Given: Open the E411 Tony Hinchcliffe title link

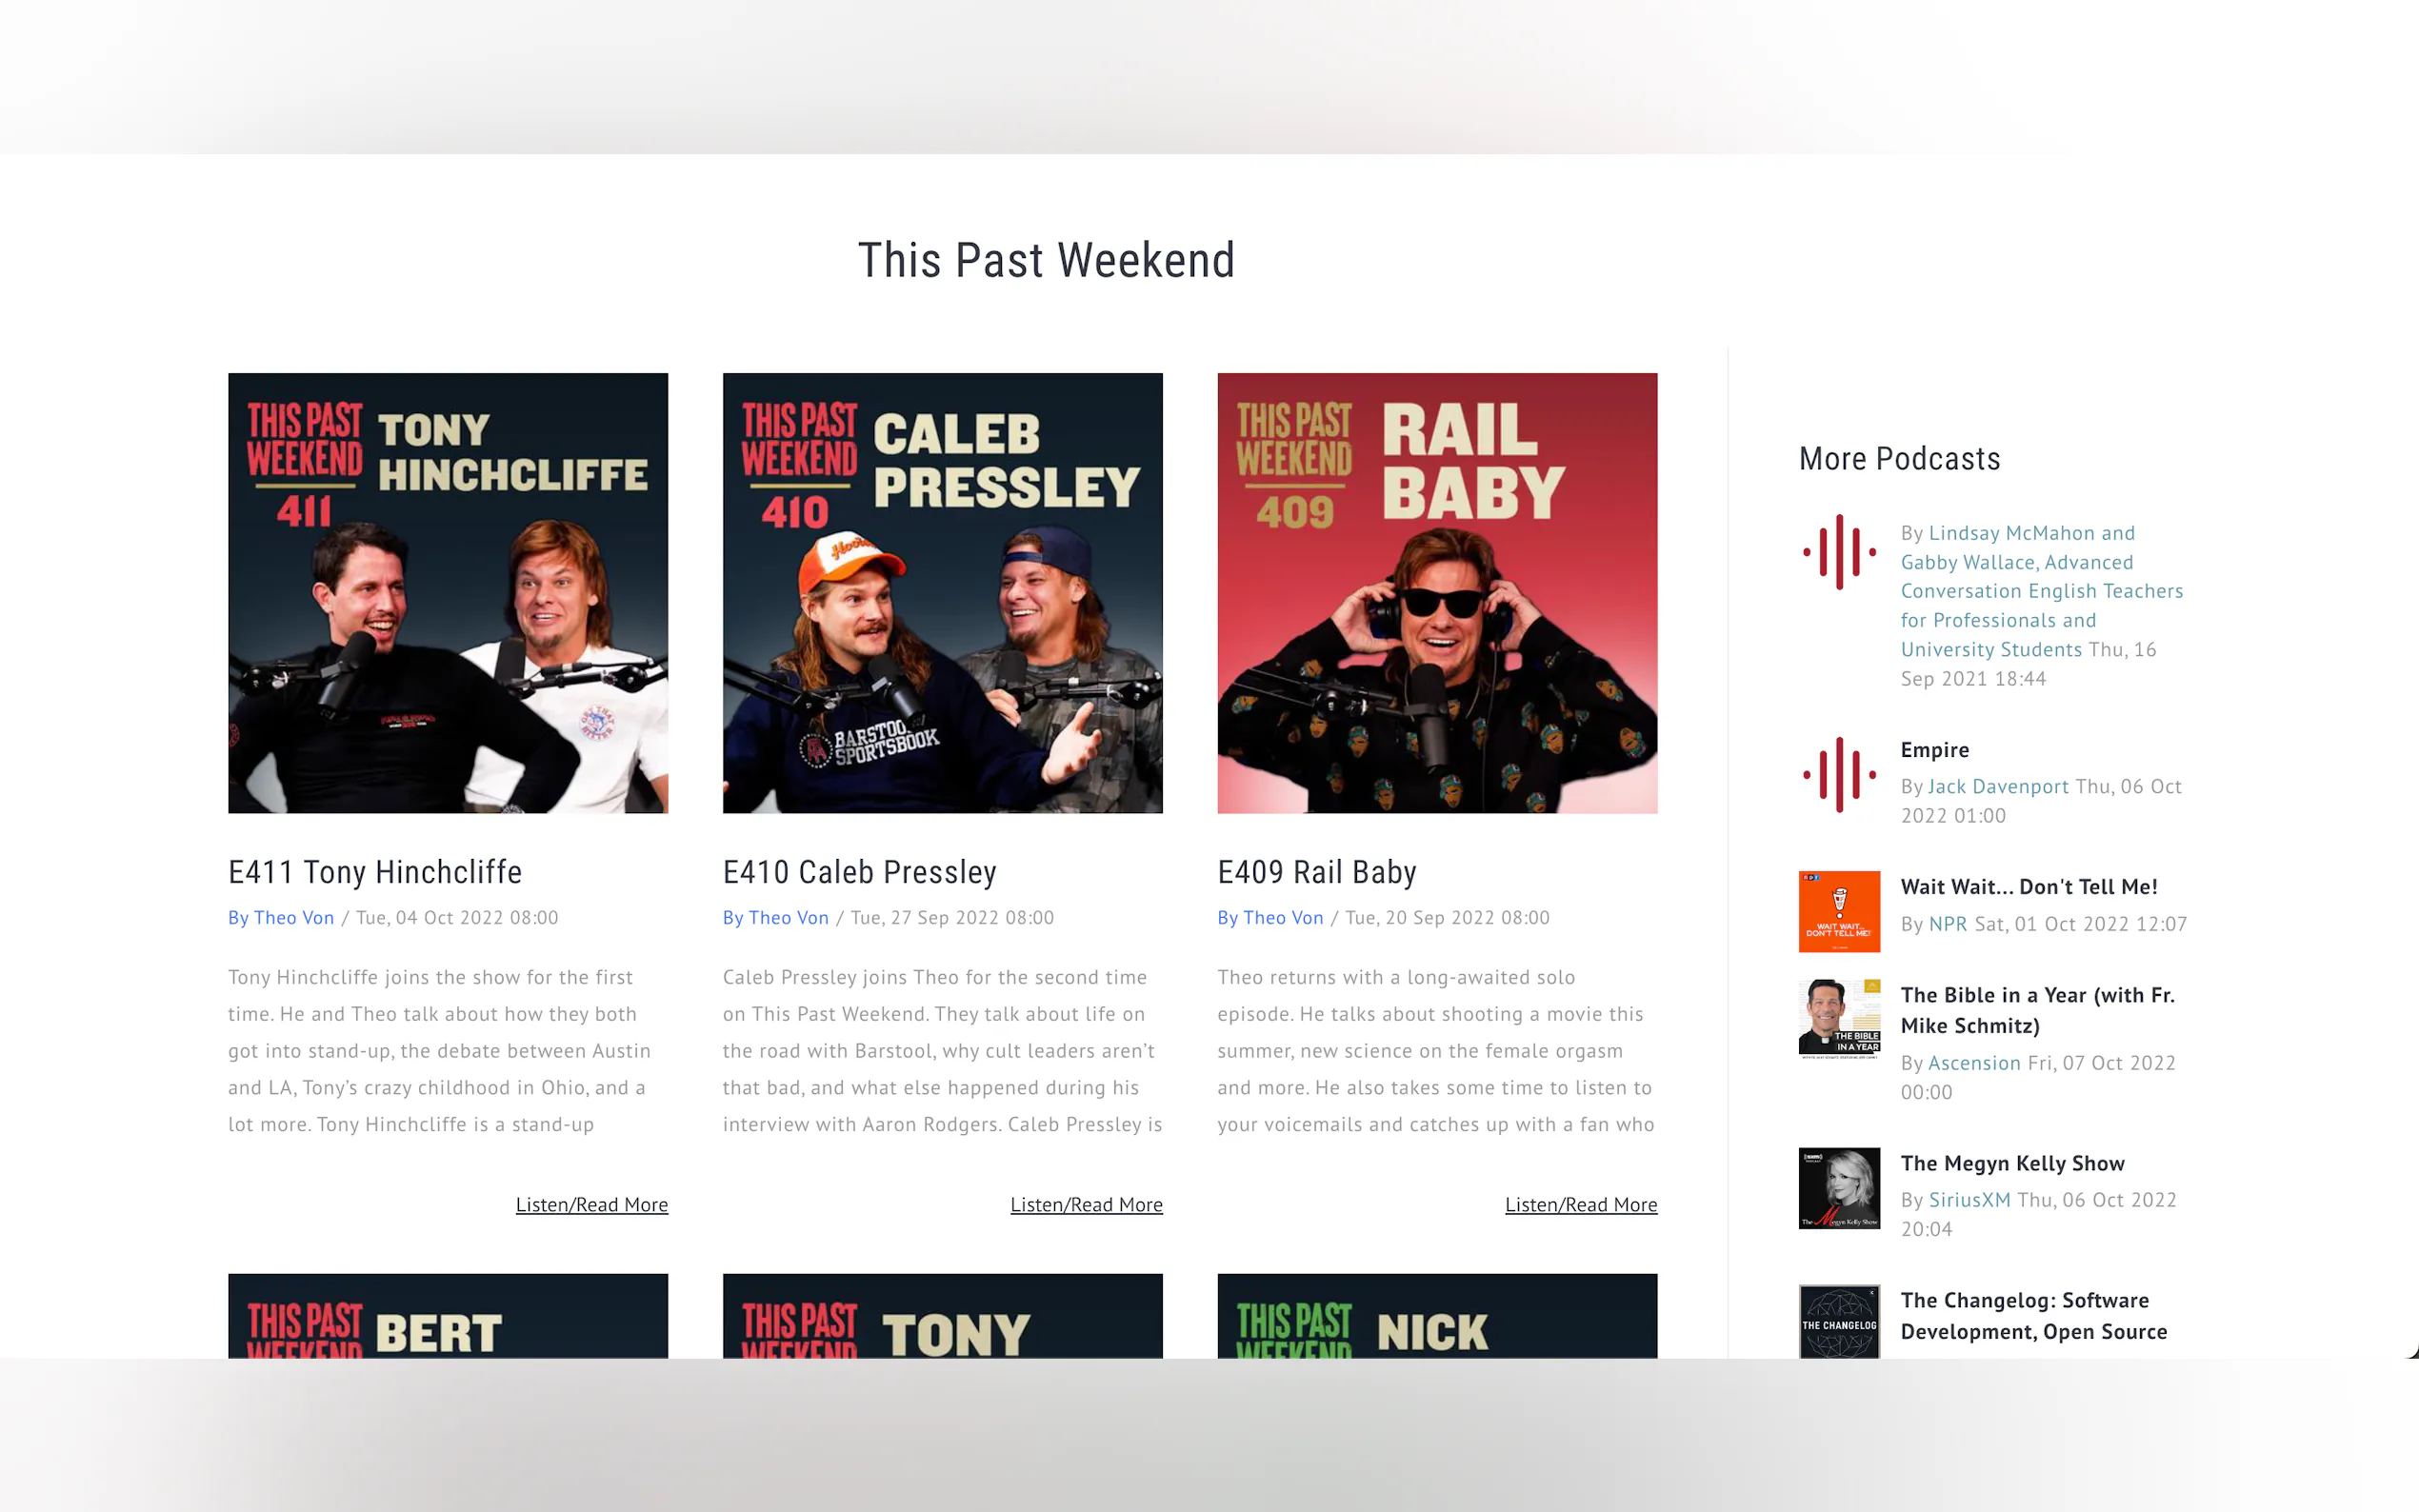Looking at the screenshot, I should tap(375, 872).
